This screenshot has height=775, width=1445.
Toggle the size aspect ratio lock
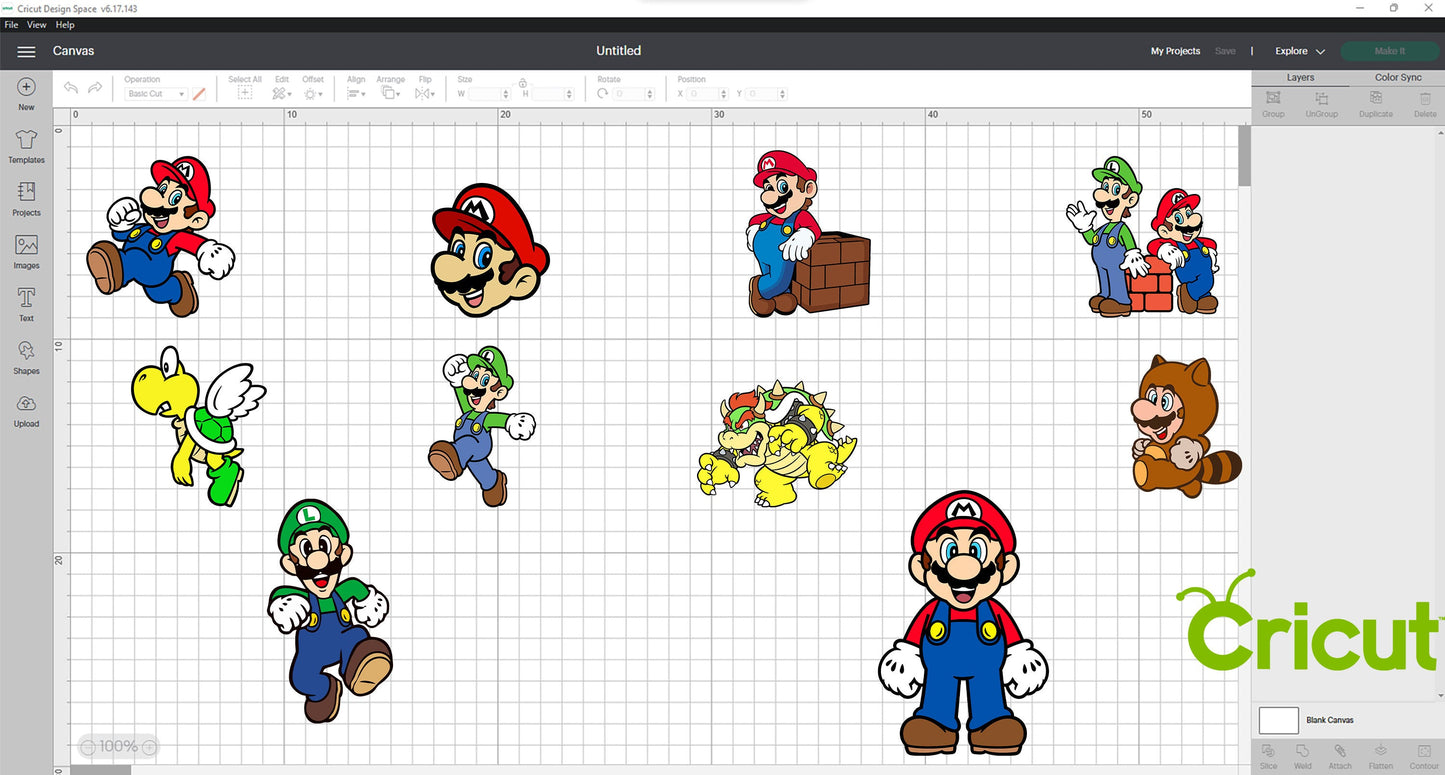point(522,84)
